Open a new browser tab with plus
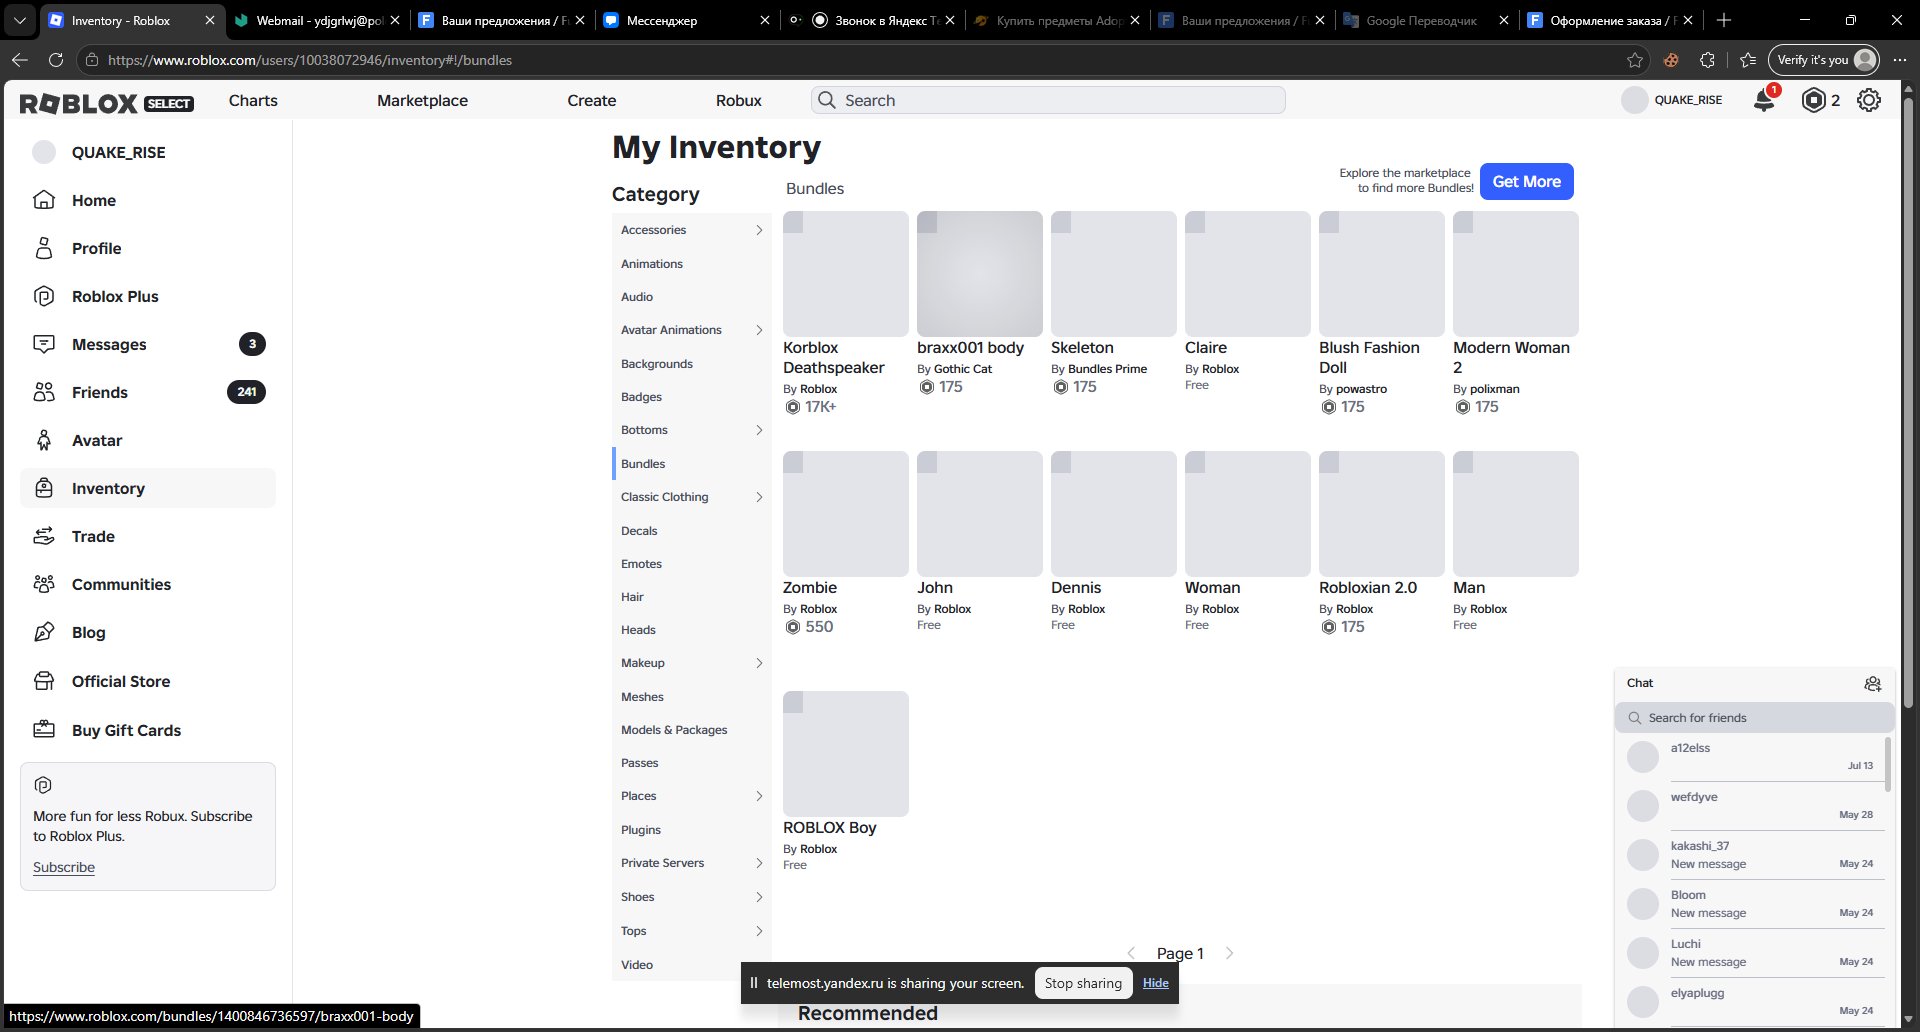Viewport: 1920px width, 1032px height. pos(1723,20)
